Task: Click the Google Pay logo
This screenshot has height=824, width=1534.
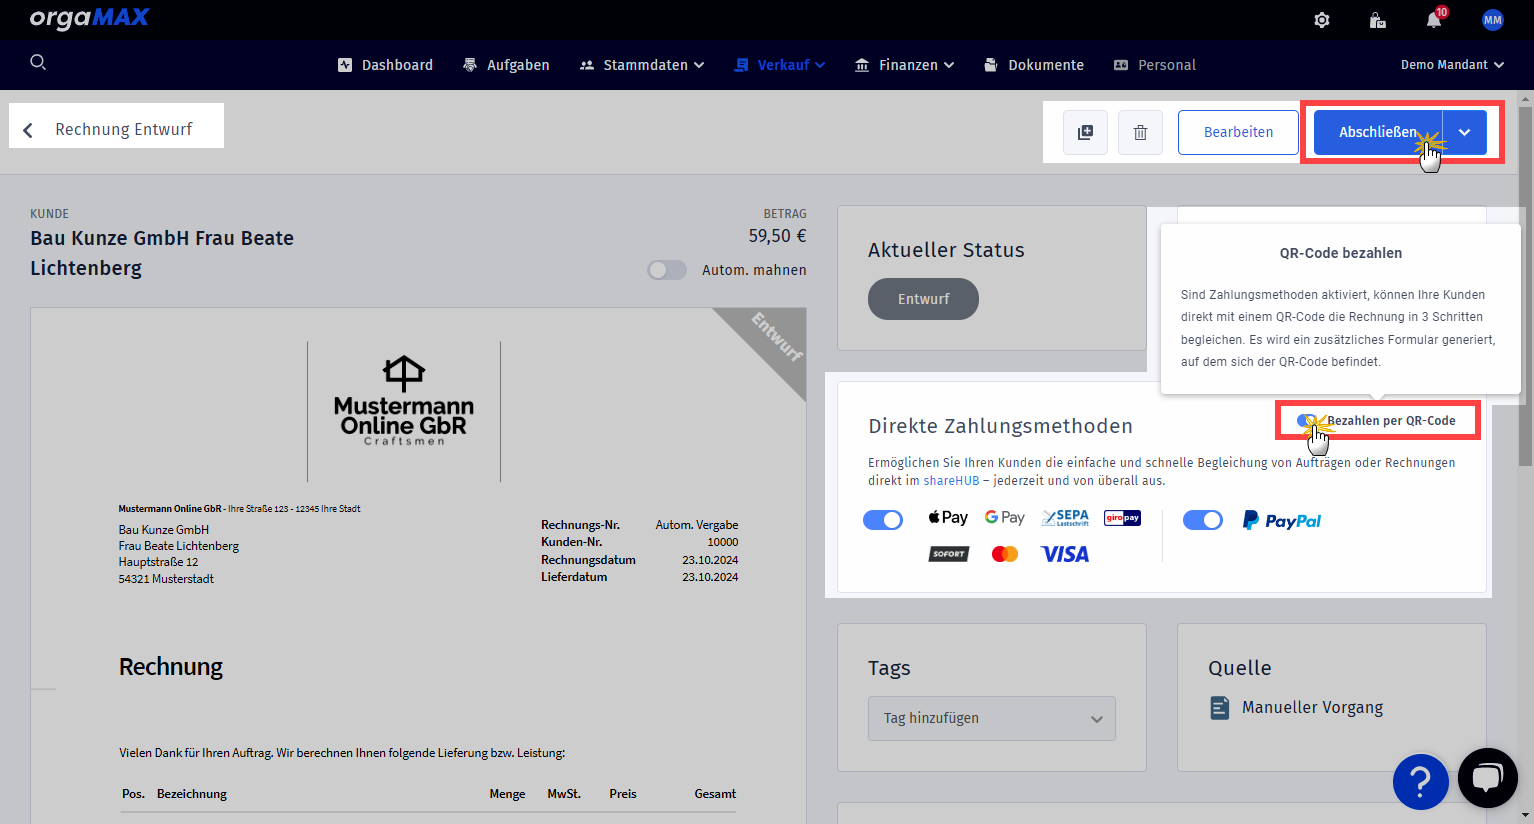Action: coord(1005,517)
